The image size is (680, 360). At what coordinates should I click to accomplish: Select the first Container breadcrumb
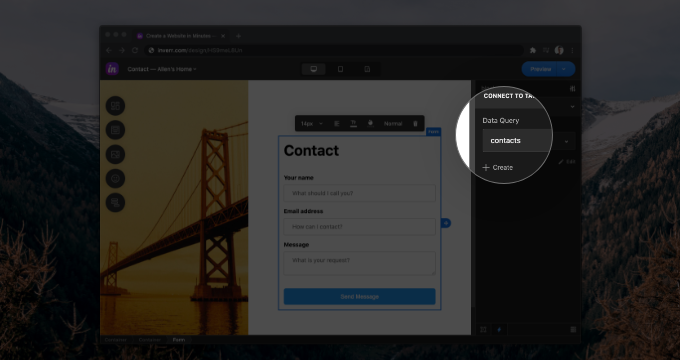pos(115,340)
